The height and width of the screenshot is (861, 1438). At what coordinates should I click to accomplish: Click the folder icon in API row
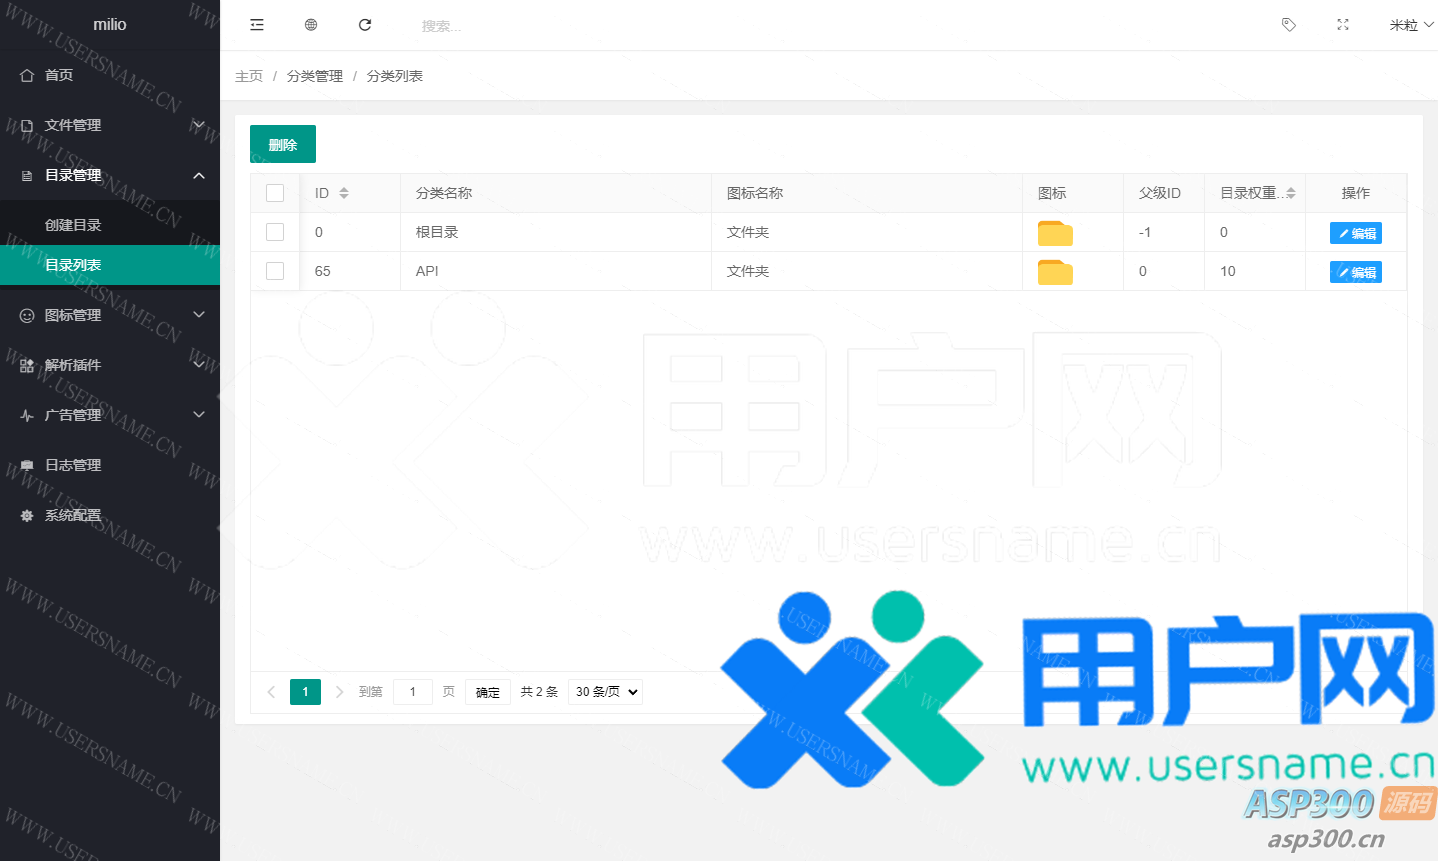tap(1055, 272)
